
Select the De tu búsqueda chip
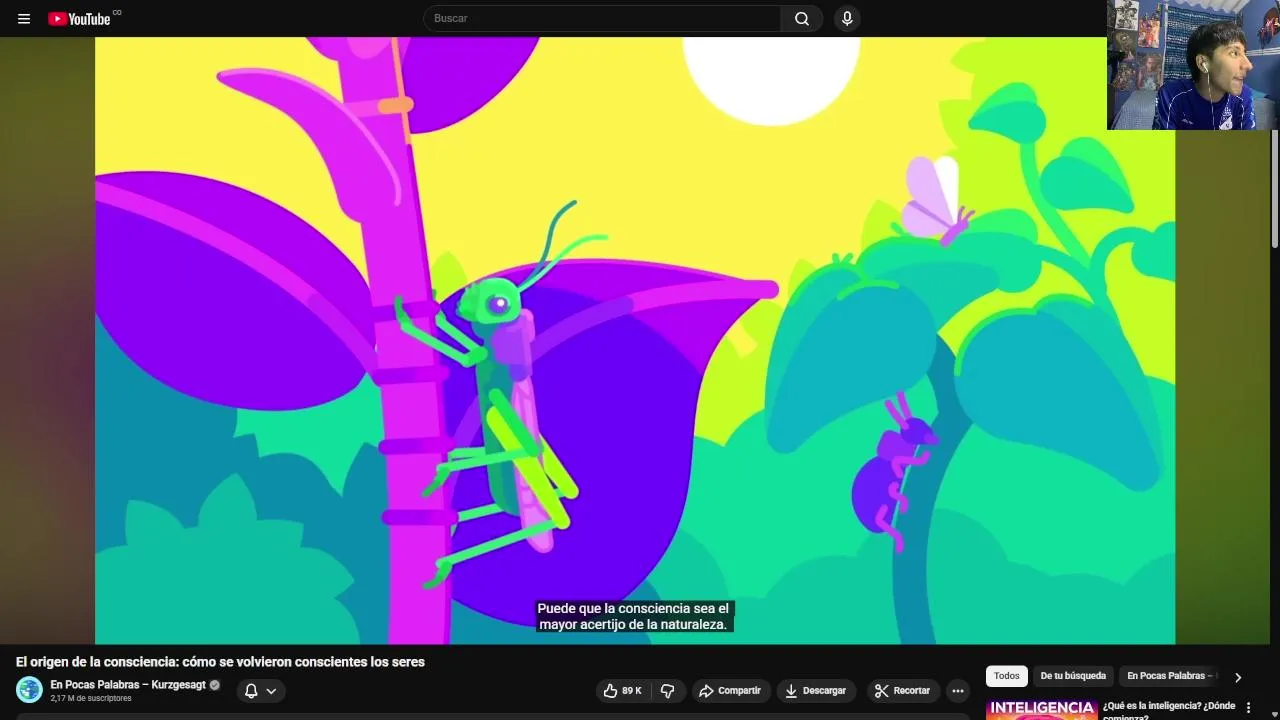(1073, 676)
